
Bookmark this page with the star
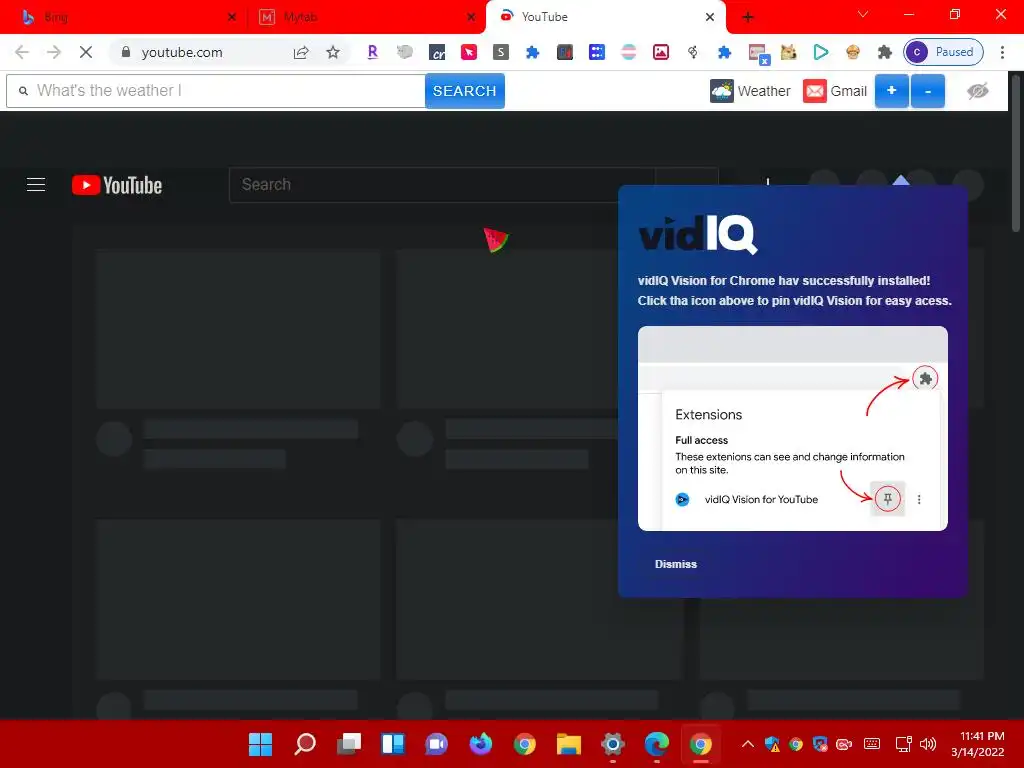[333, 52]
